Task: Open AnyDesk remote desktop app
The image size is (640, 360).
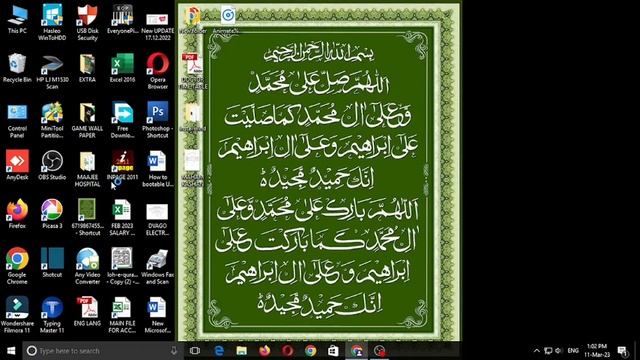Action: click(x=17, y=165)
